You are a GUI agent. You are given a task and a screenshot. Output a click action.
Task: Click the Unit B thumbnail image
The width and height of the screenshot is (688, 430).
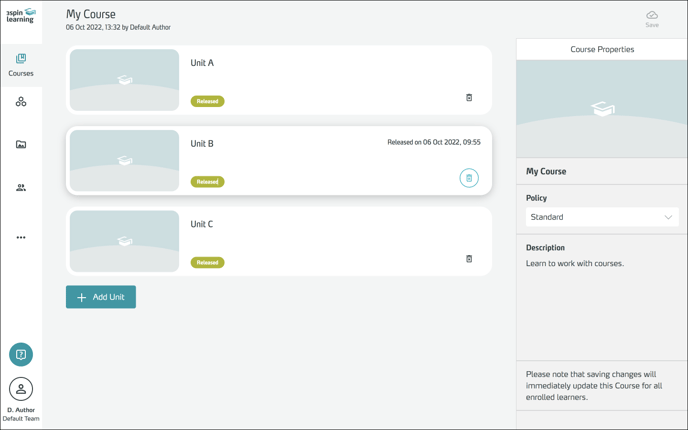point(125,160)
